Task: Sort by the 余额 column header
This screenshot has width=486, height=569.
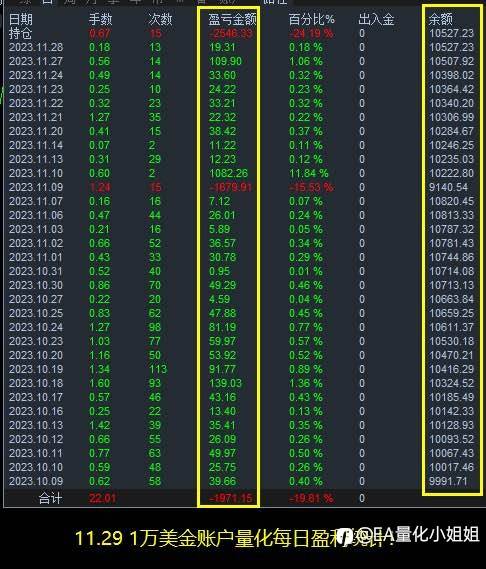Action: click(x=440, y=19)
